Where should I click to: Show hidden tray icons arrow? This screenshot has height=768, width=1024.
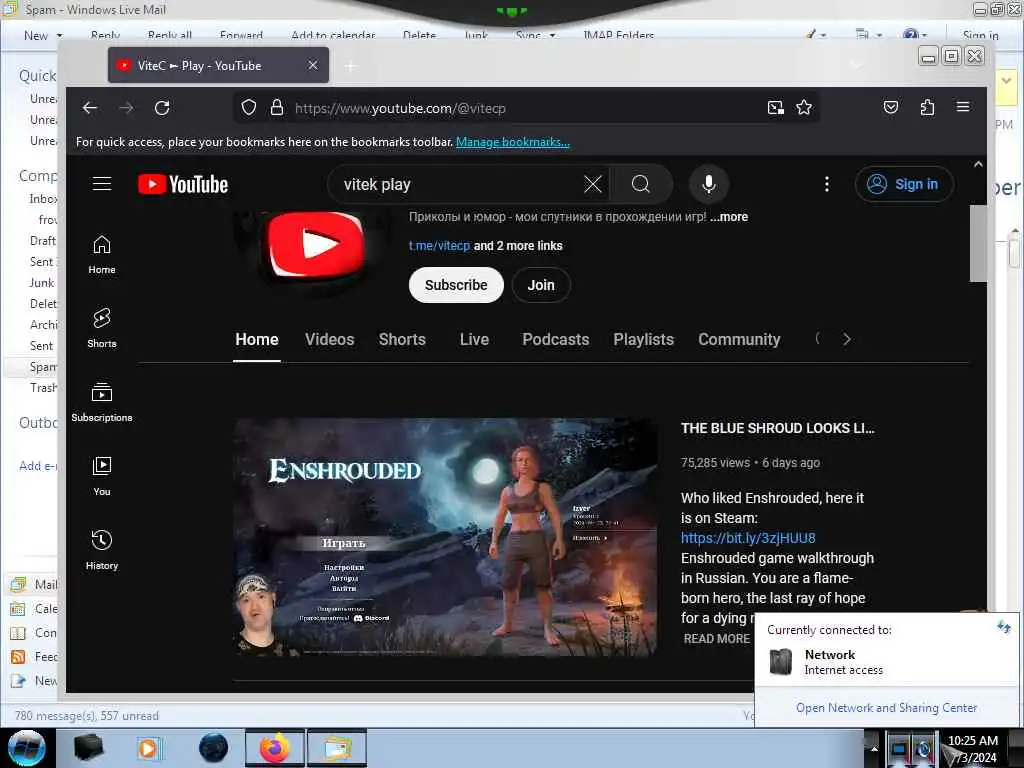pos(874,748)
